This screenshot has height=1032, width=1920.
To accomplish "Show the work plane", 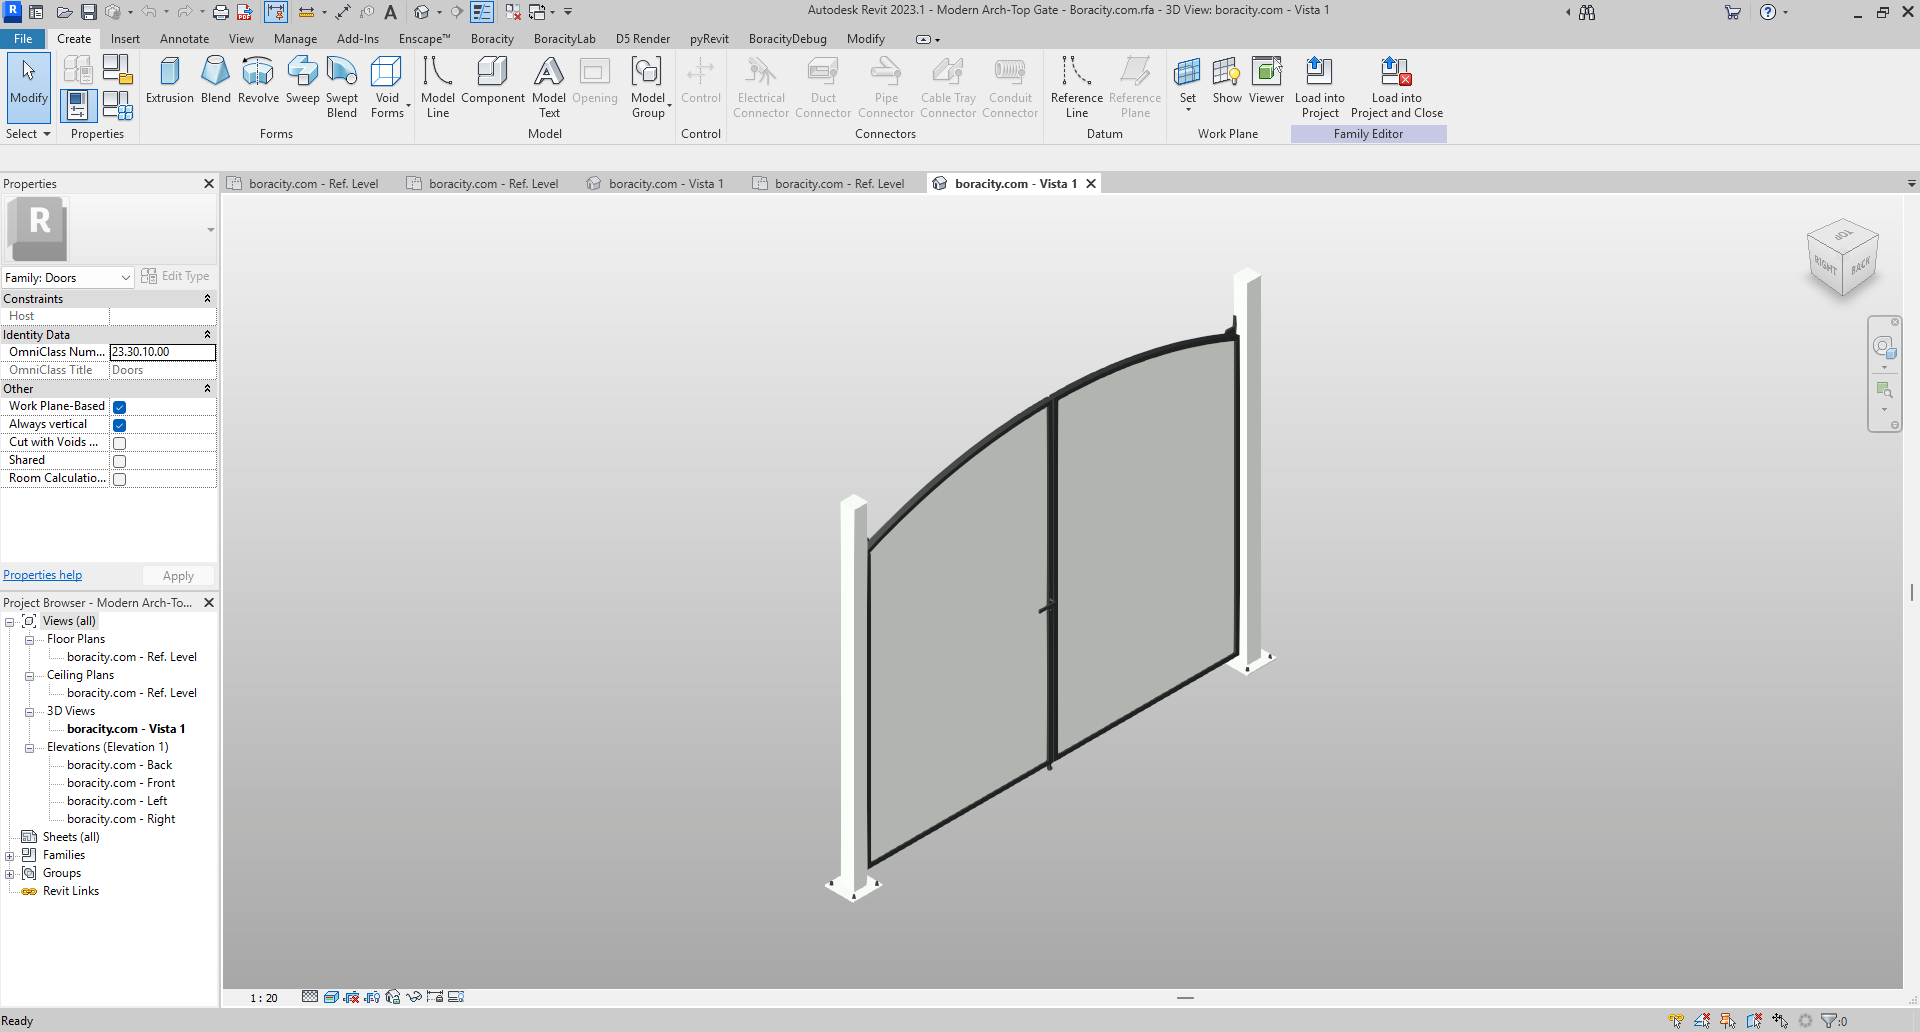I will (1227, 80).
